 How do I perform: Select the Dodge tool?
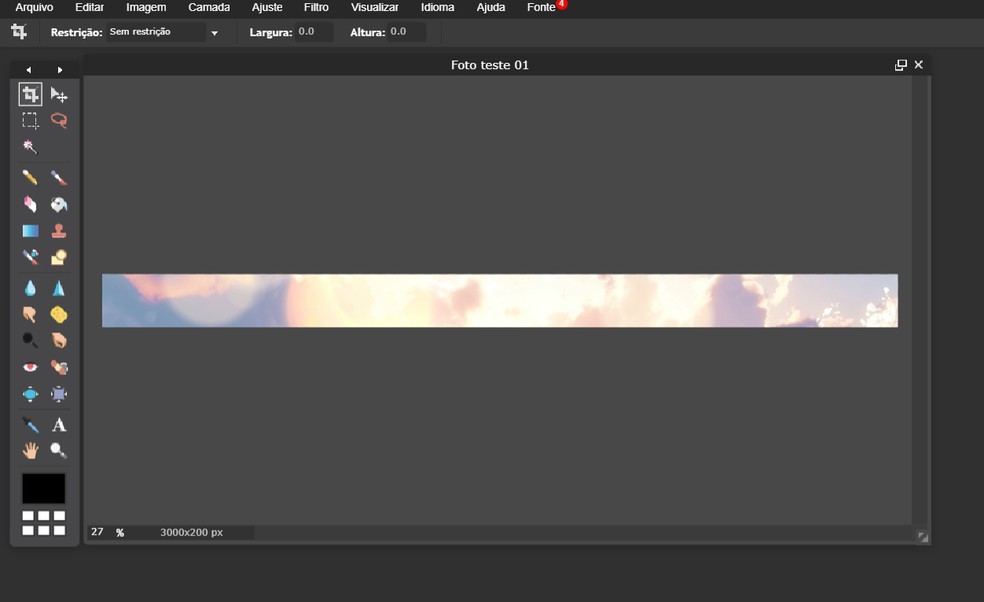coord(30,340)
